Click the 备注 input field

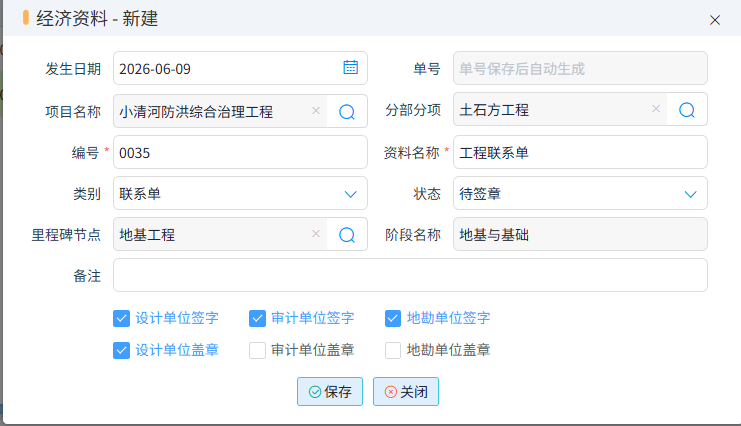pyautogui.click(x=410, y=275)
